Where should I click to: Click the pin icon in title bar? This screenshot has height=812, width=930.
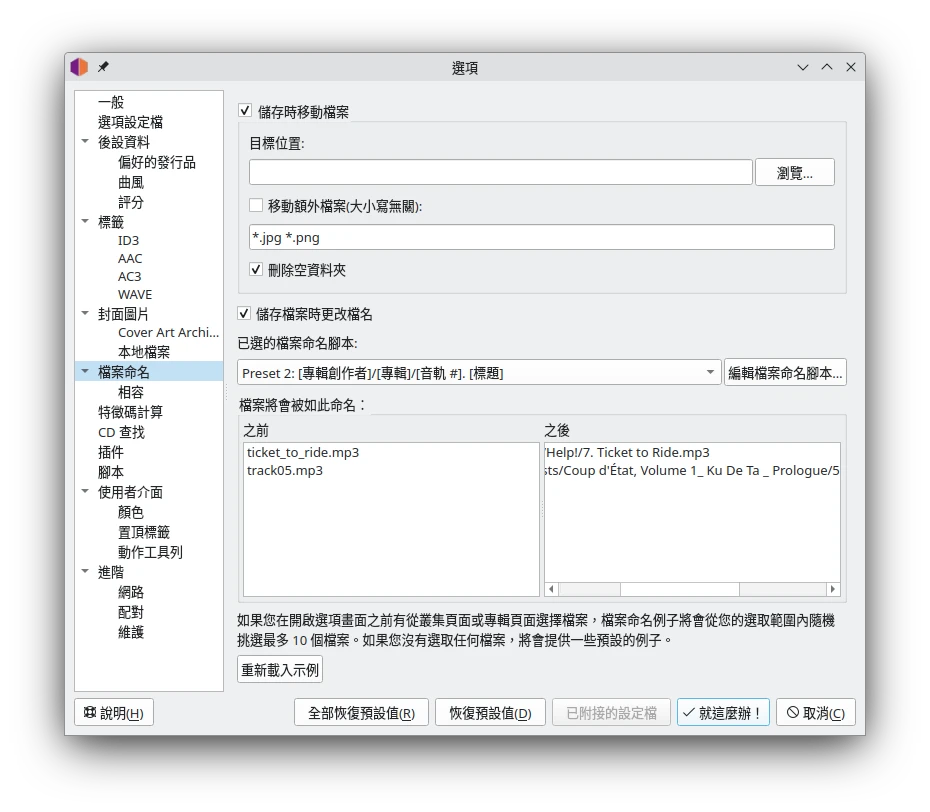[103, 67]
